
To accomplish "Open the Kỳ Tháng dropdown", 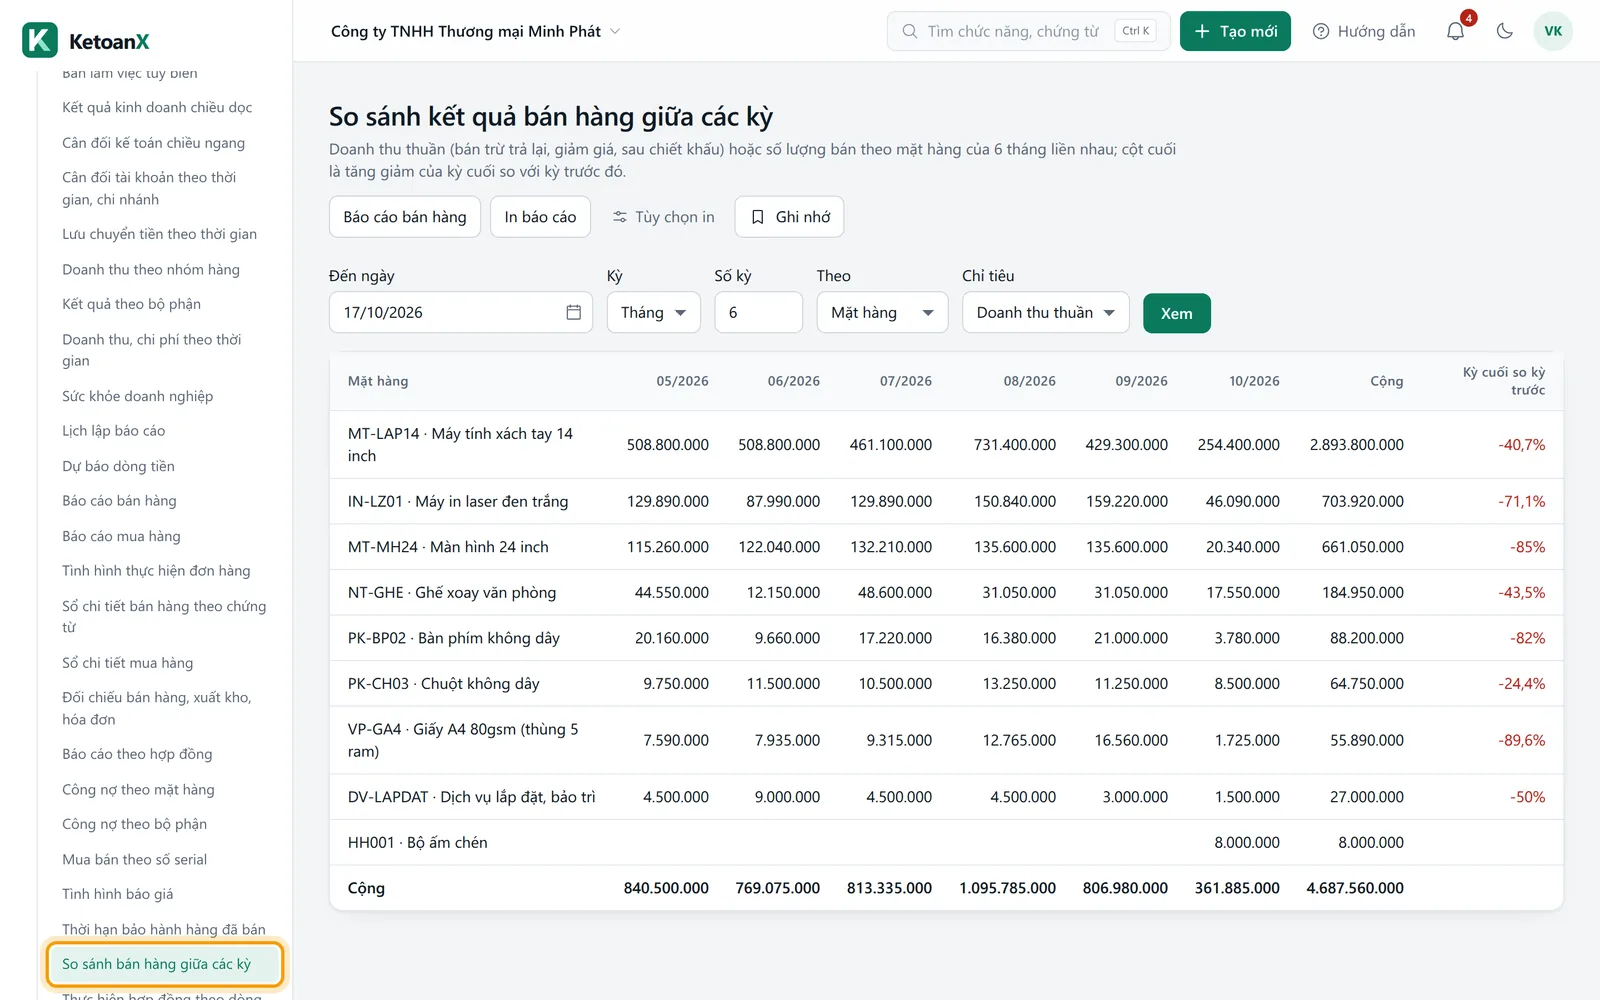I will coord(654,312).
